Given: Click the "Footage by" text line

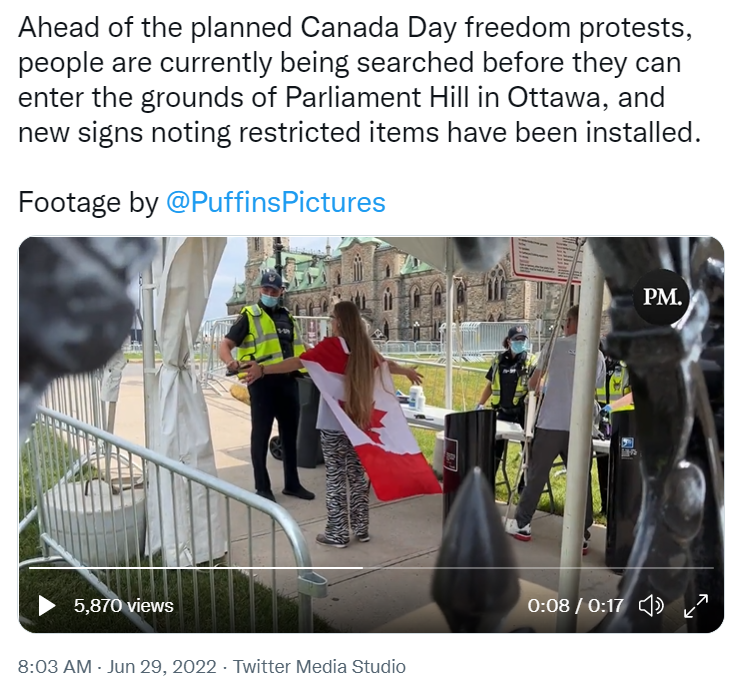Looking at the screenshot, I should (x=202, y=203).
